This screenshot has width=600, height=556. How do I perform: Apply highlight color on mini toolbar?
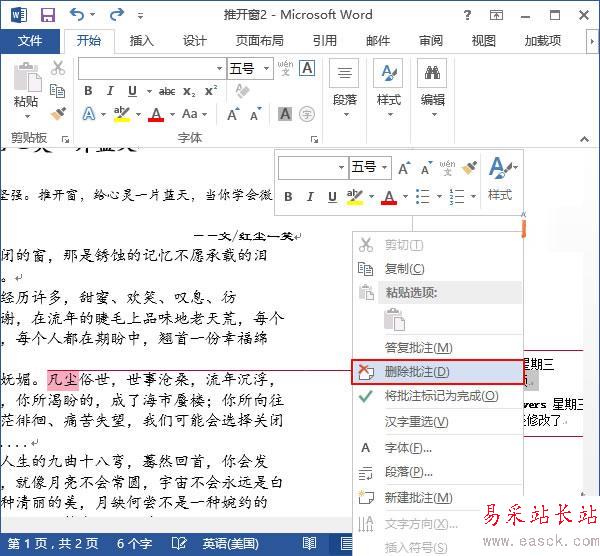point(355,197)
